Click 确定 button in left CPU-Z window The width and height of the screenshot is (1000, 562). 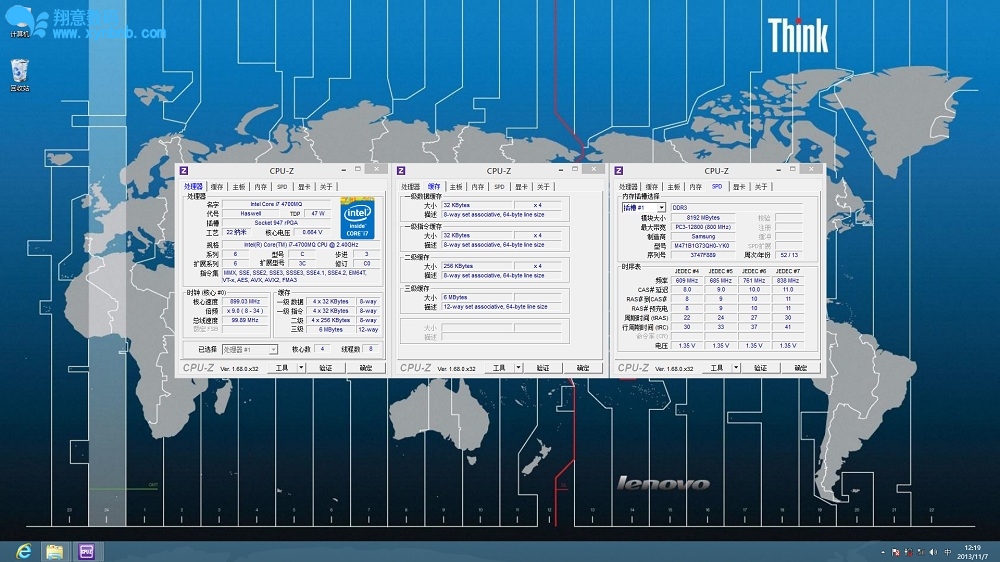click(x=366, y=368)
